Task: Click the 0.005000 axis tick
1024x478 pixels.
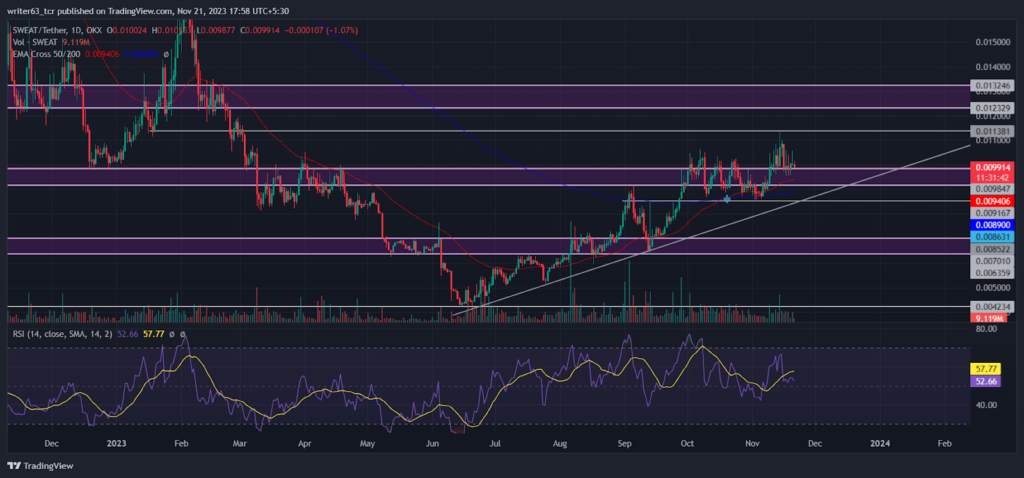Action: (x=992, y=287)
